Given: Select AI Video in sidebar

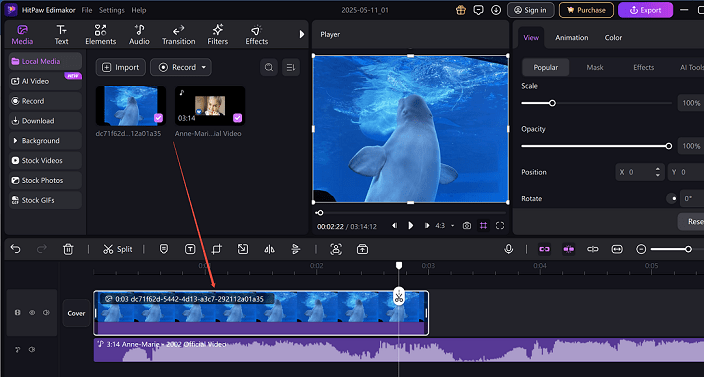Looking at the screenshot, I should pyautogui.click(x=45, y=81).
